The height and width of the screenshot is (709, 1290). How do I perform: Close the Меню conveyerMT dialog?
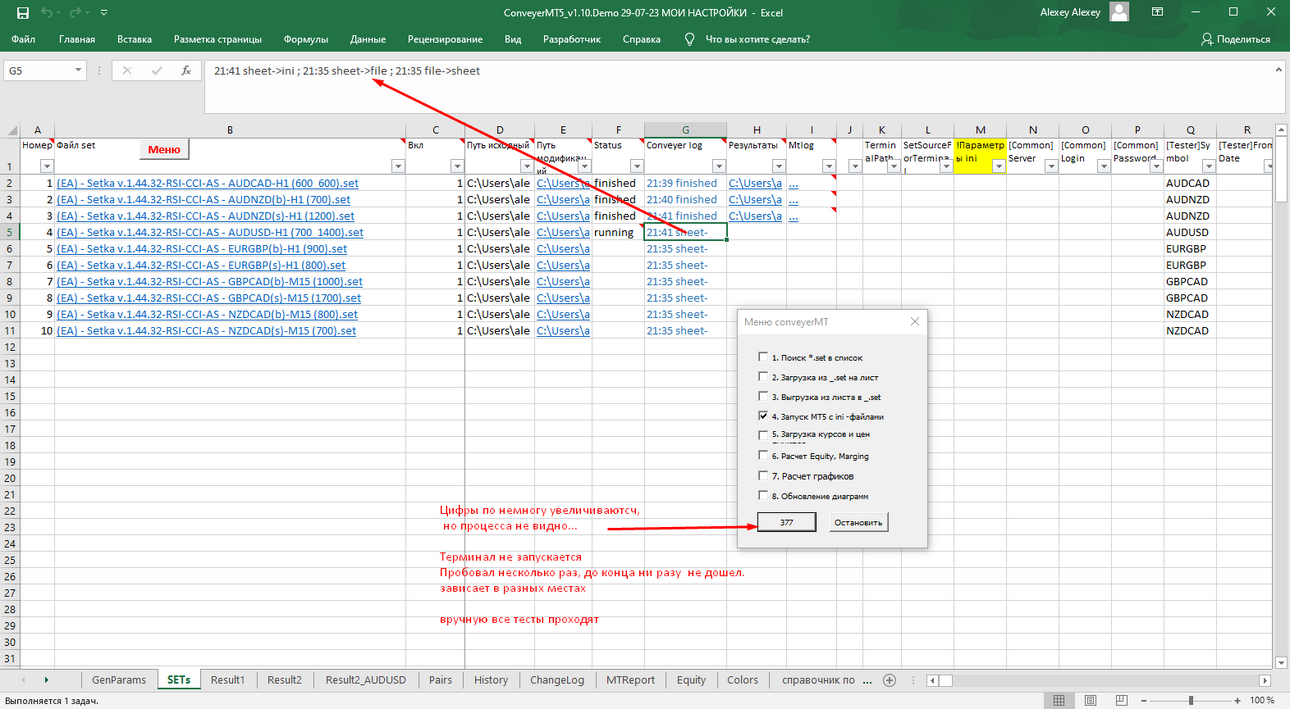tap(914, 322)
